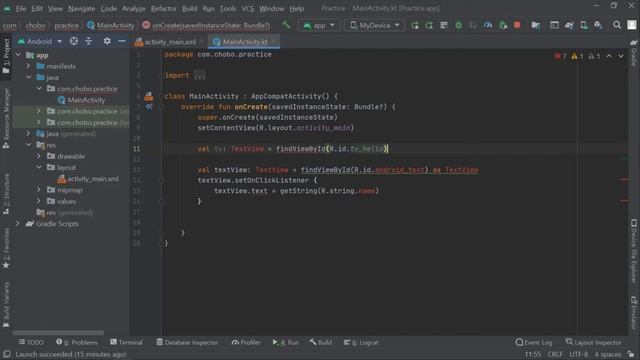640x360 pixels.
Task: Expand the folded import statement
Action: tap(200, 76)
